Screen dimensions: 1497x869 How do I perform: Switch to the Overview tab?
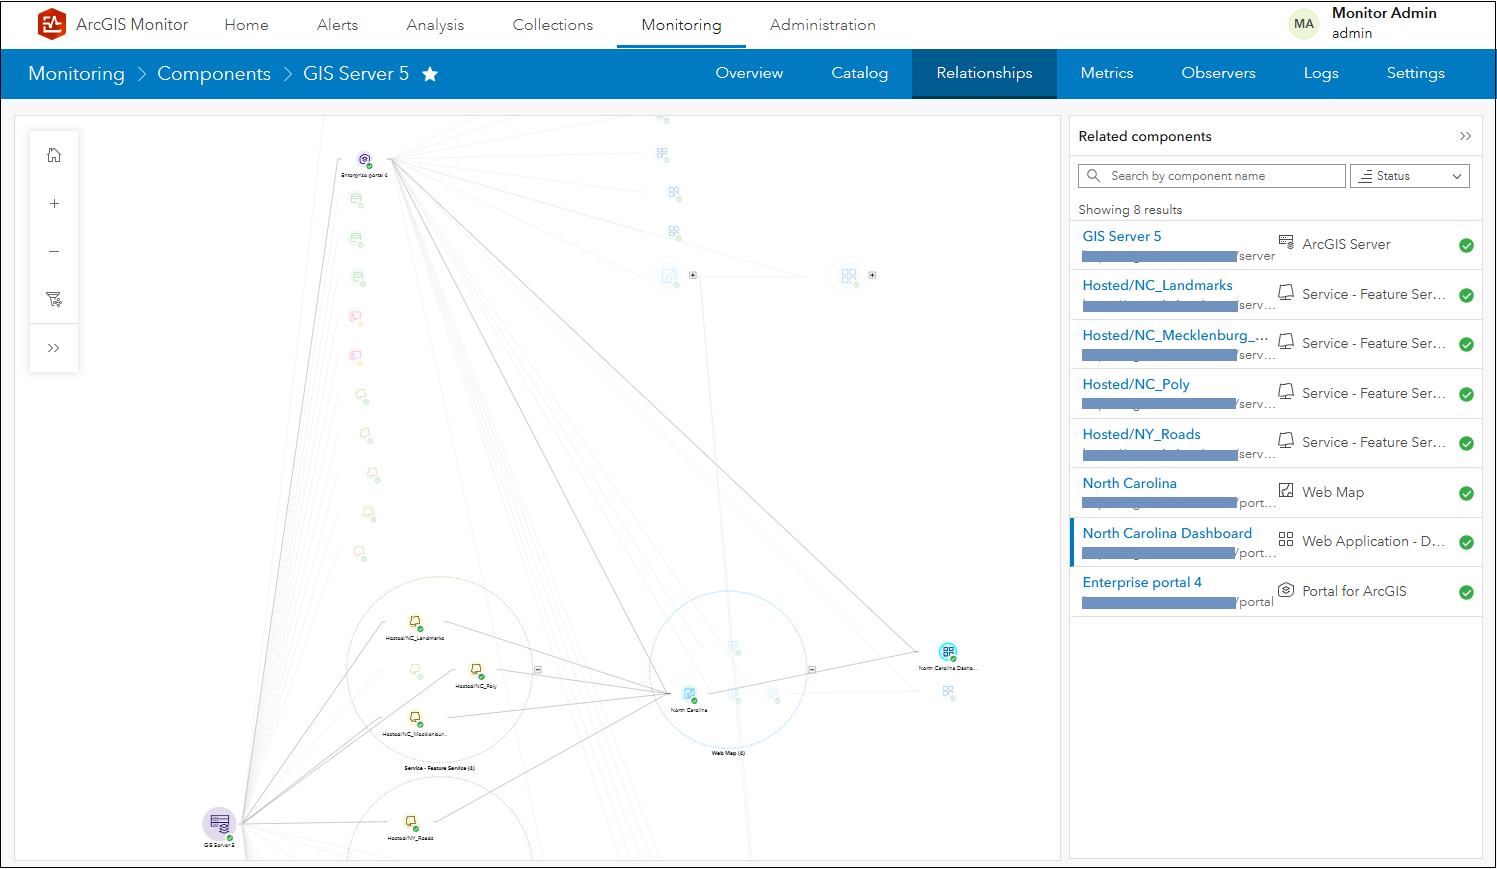(749, 73)
